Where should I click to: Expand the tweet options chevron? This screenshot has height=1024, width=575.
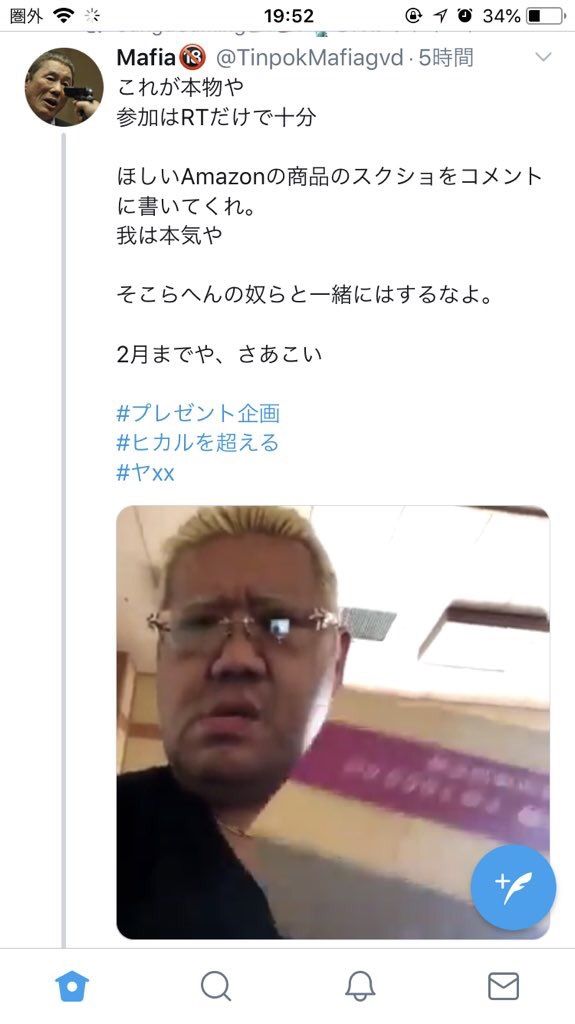544,57
